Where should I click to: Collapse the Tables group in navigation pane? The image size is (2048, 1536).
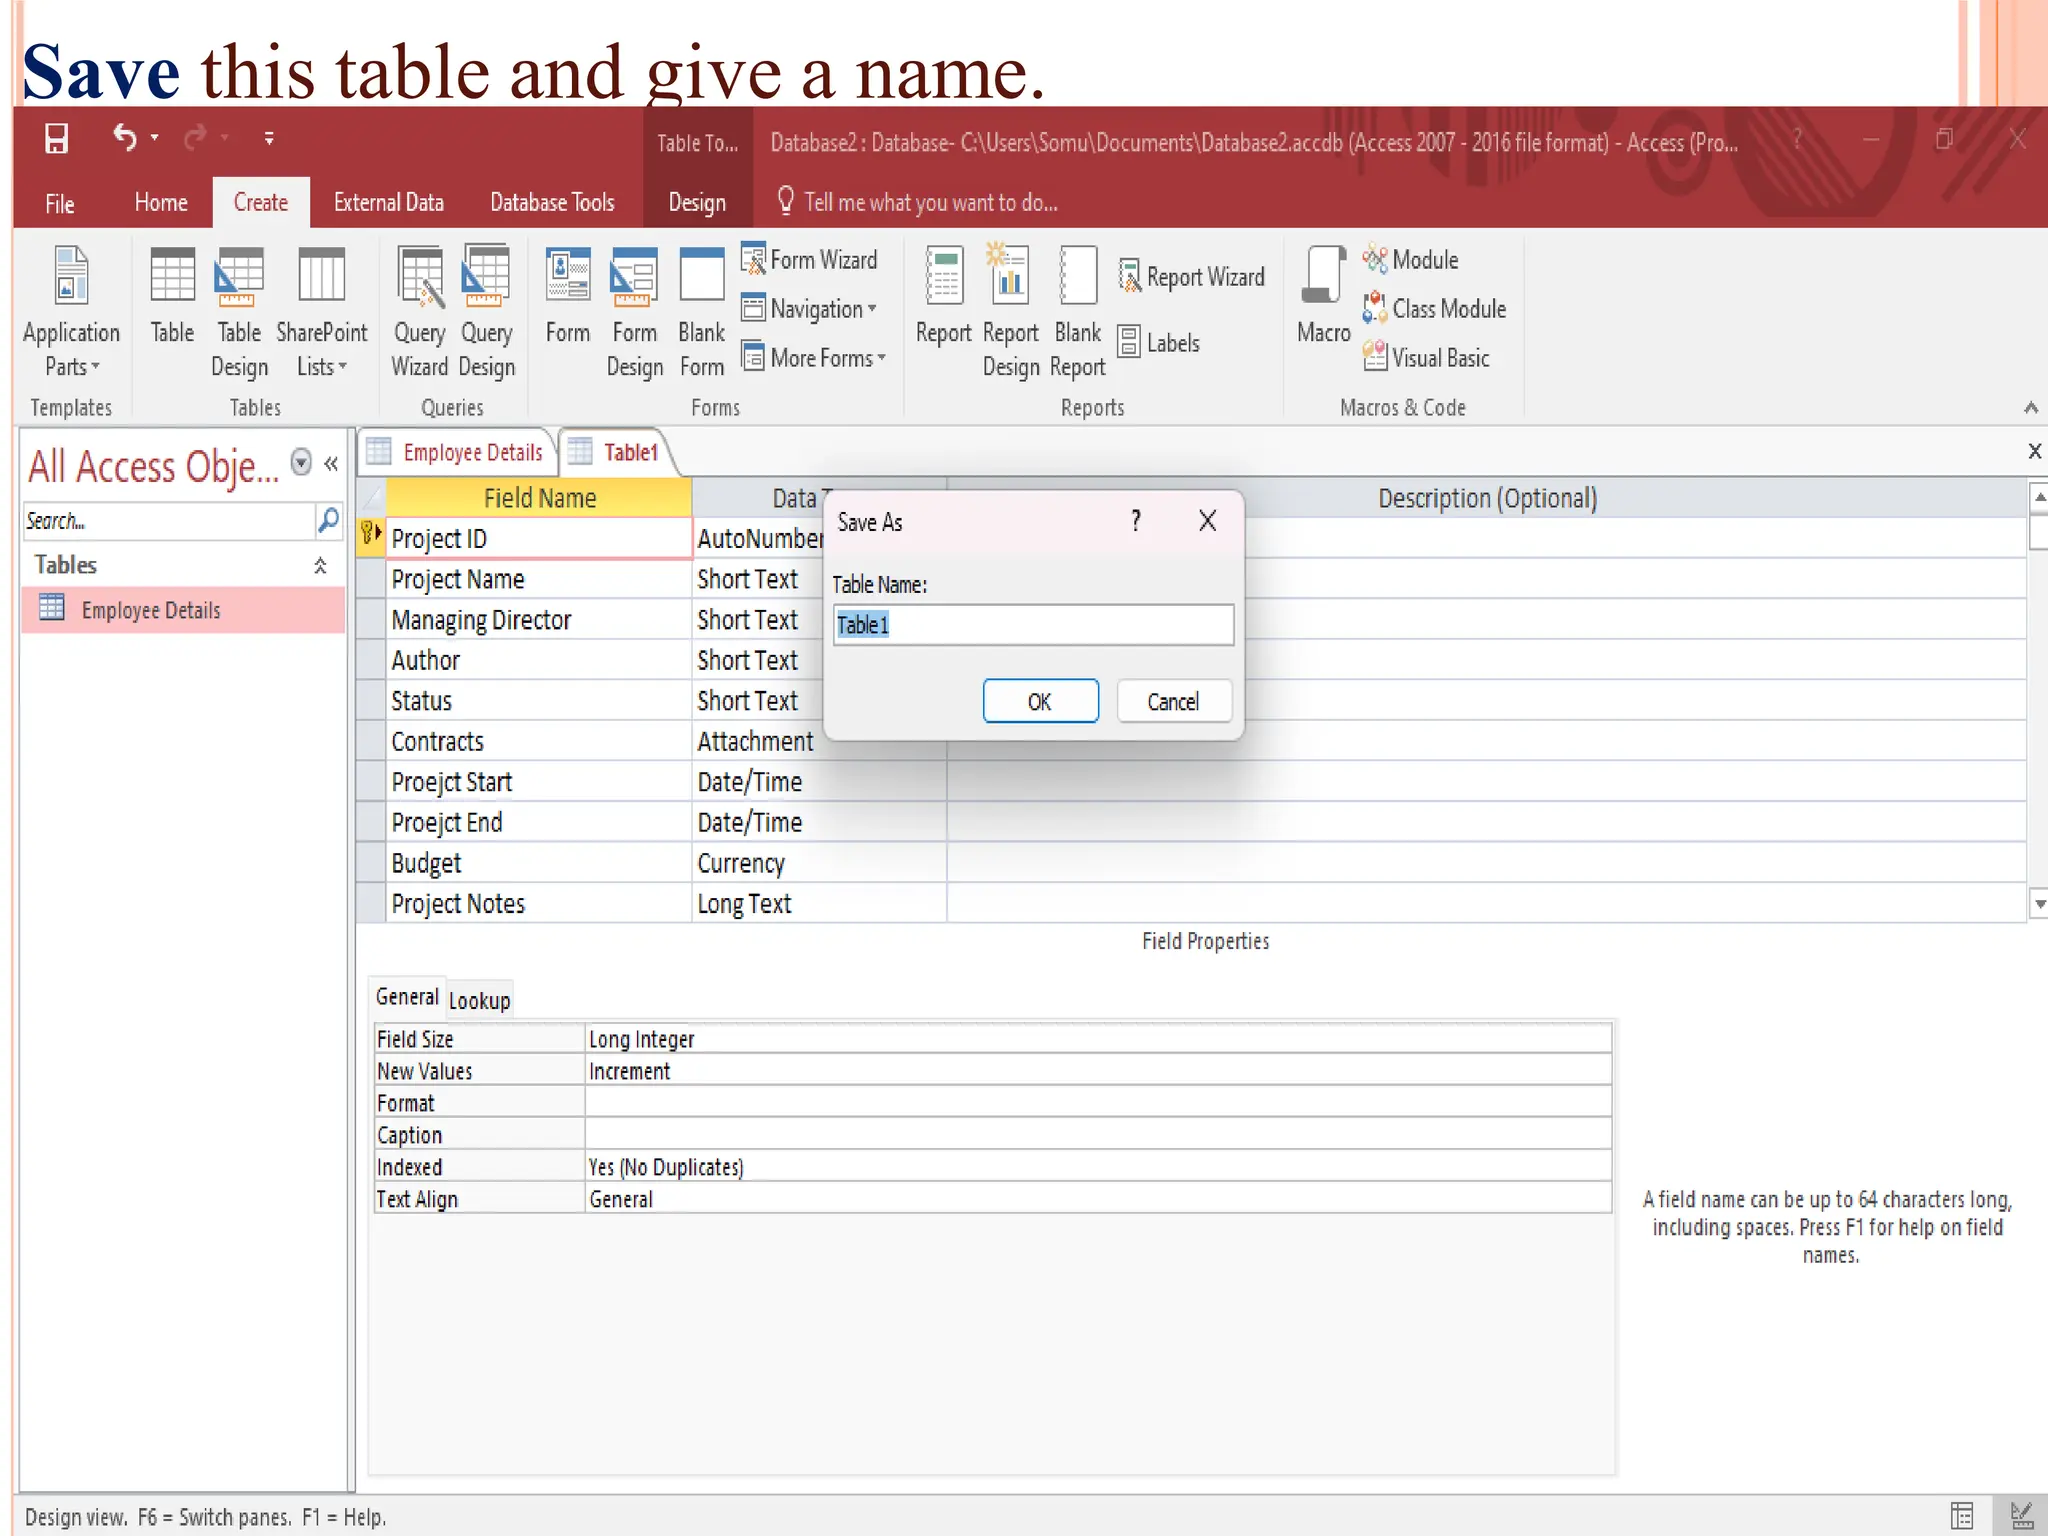click(x=320, y=565)
